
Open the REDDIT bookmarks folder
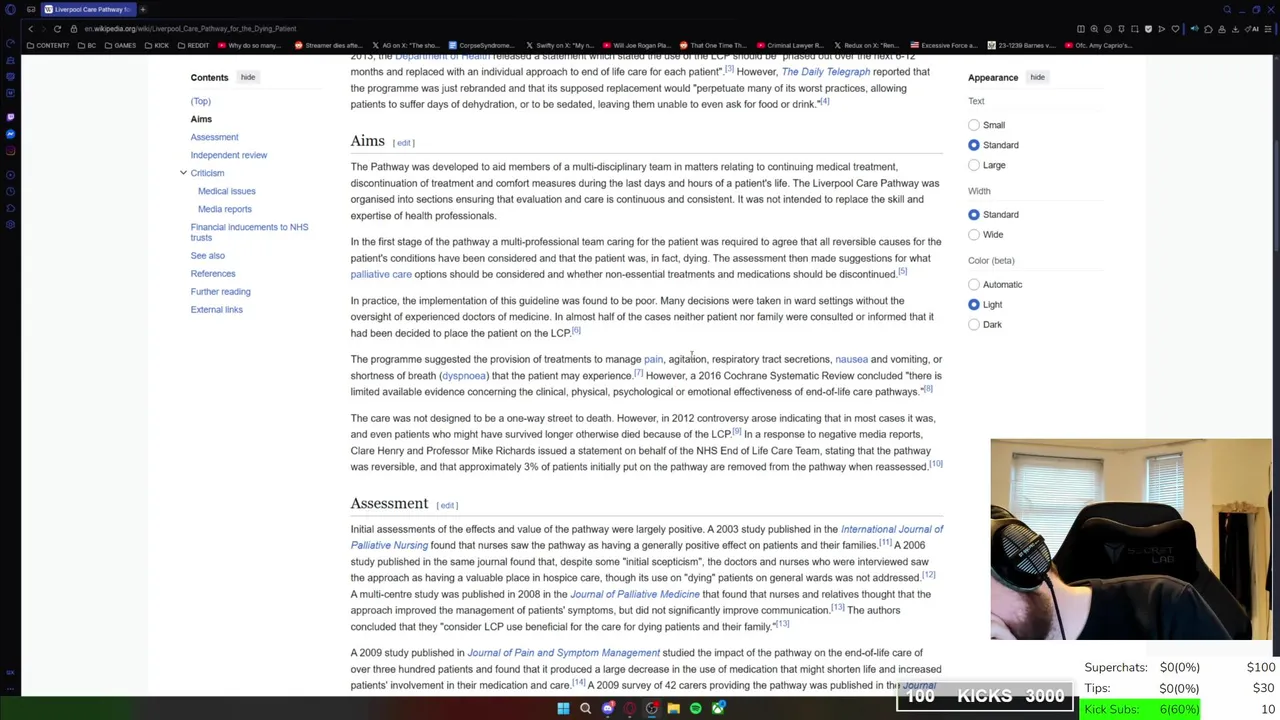pos(193,45)
